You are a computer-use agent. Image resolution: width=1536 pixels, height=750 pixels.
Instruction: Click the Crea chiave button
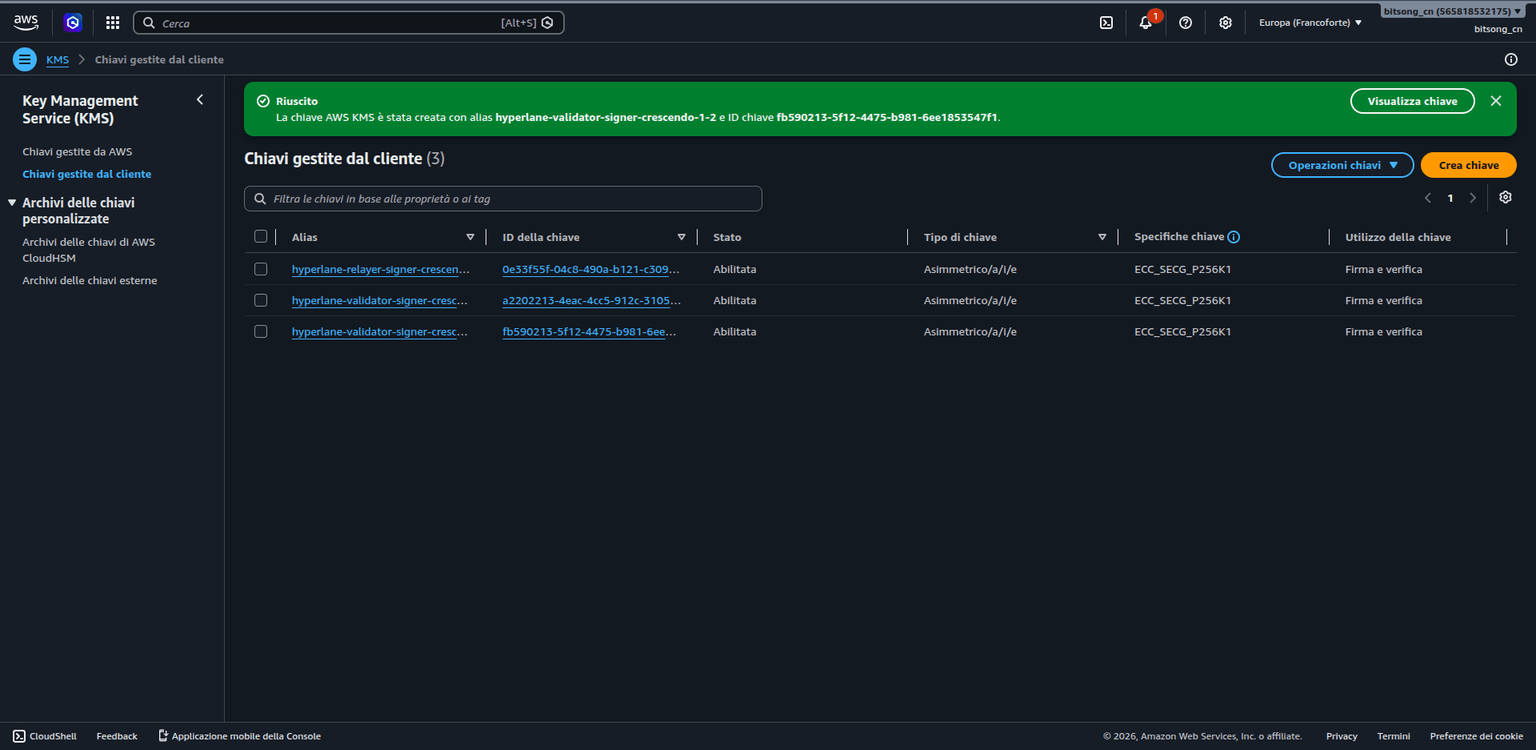pos(1468,165)
